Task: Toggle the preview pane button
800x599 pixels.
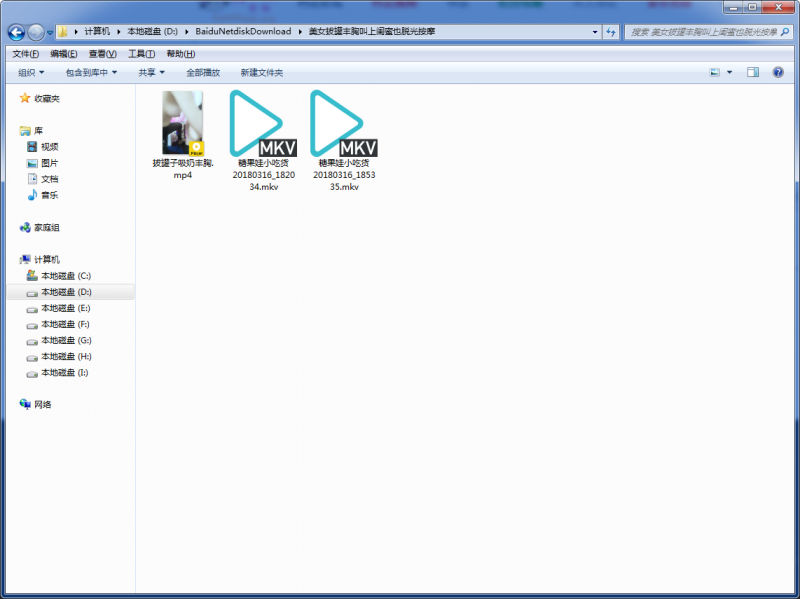Action: coord(753,73)
